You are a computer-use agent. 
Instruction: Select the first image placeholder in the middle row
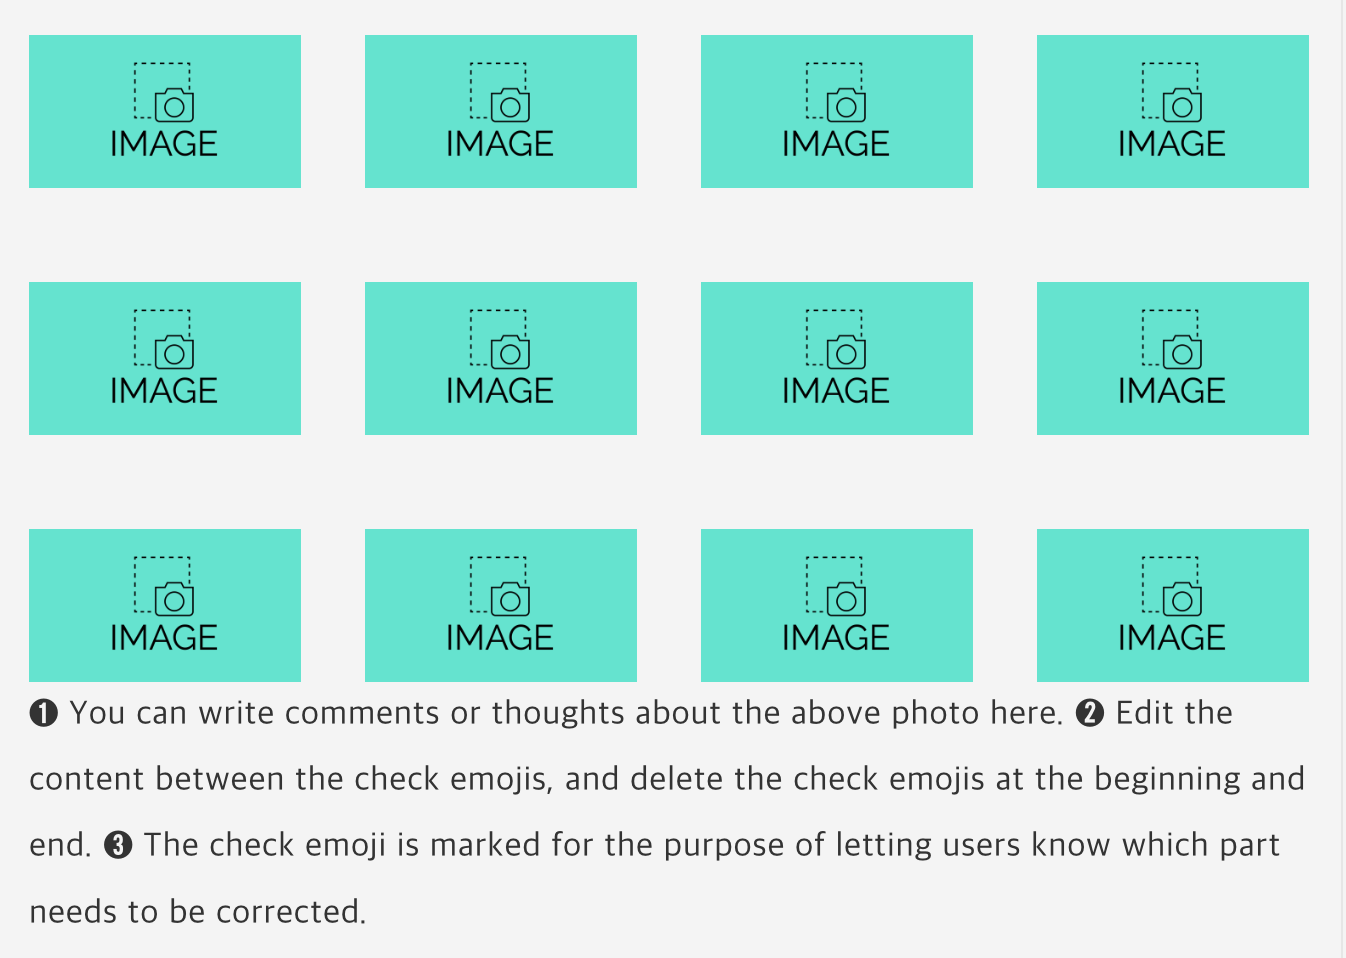(165, 358)
